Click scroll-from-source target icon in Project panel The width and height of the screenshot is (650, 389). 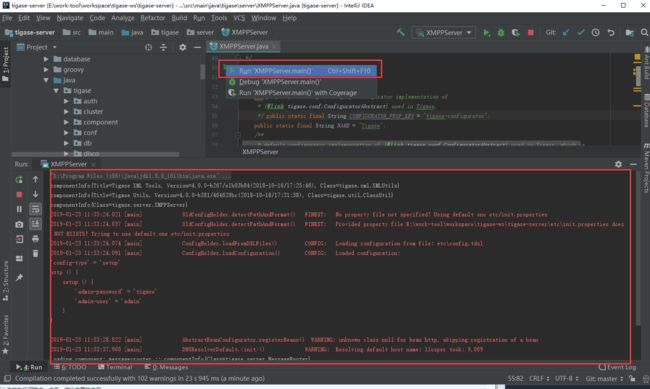click(148, 47)
